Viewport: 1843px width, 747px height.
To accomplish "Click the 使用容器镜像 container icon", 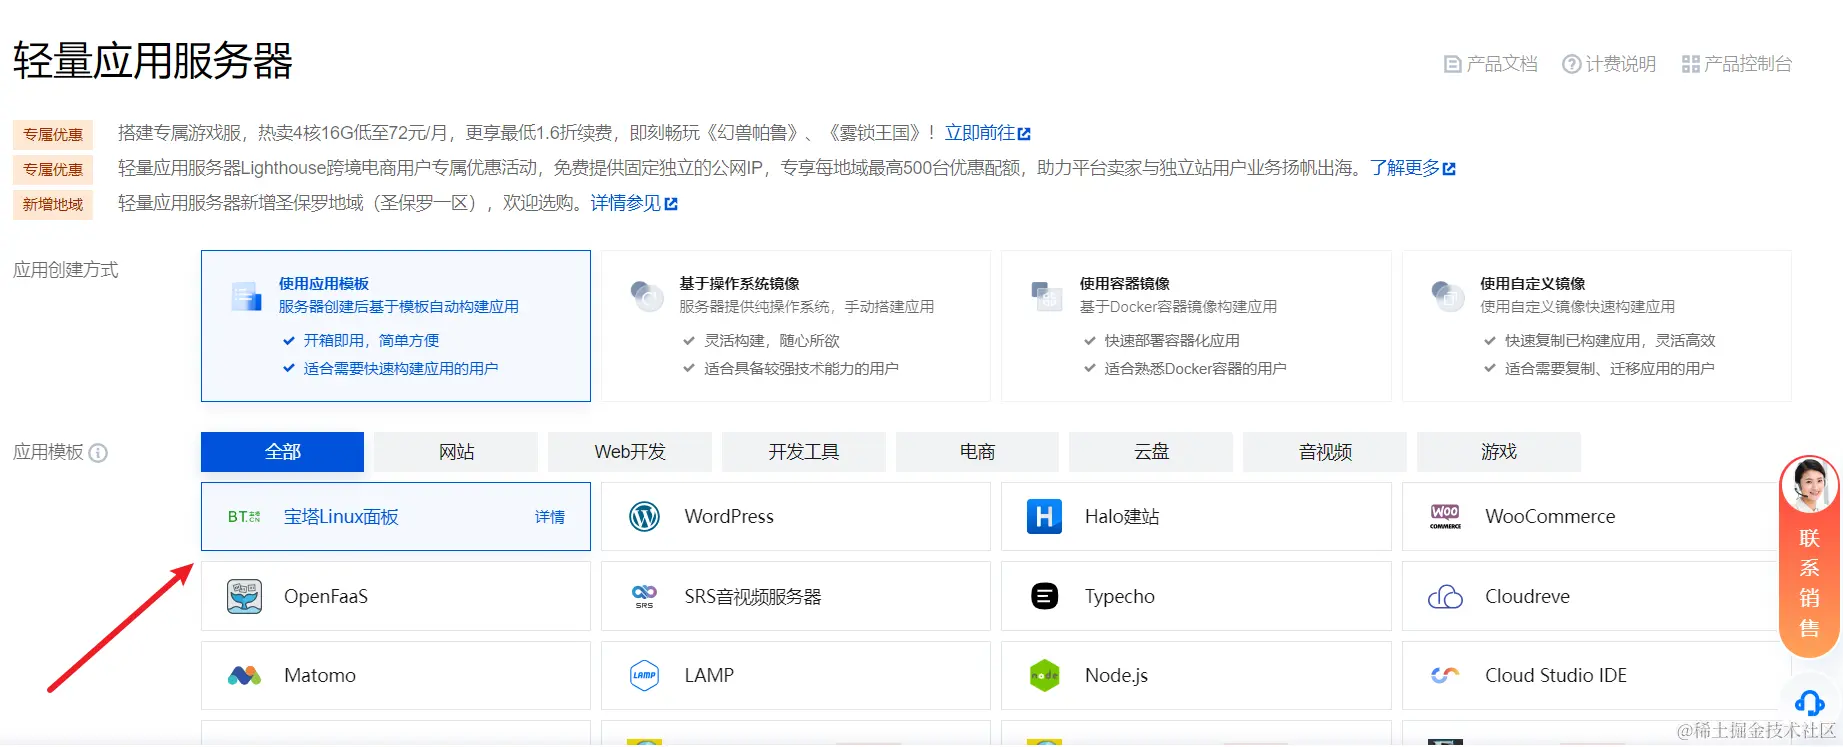I will click(x=1047, y=296).
